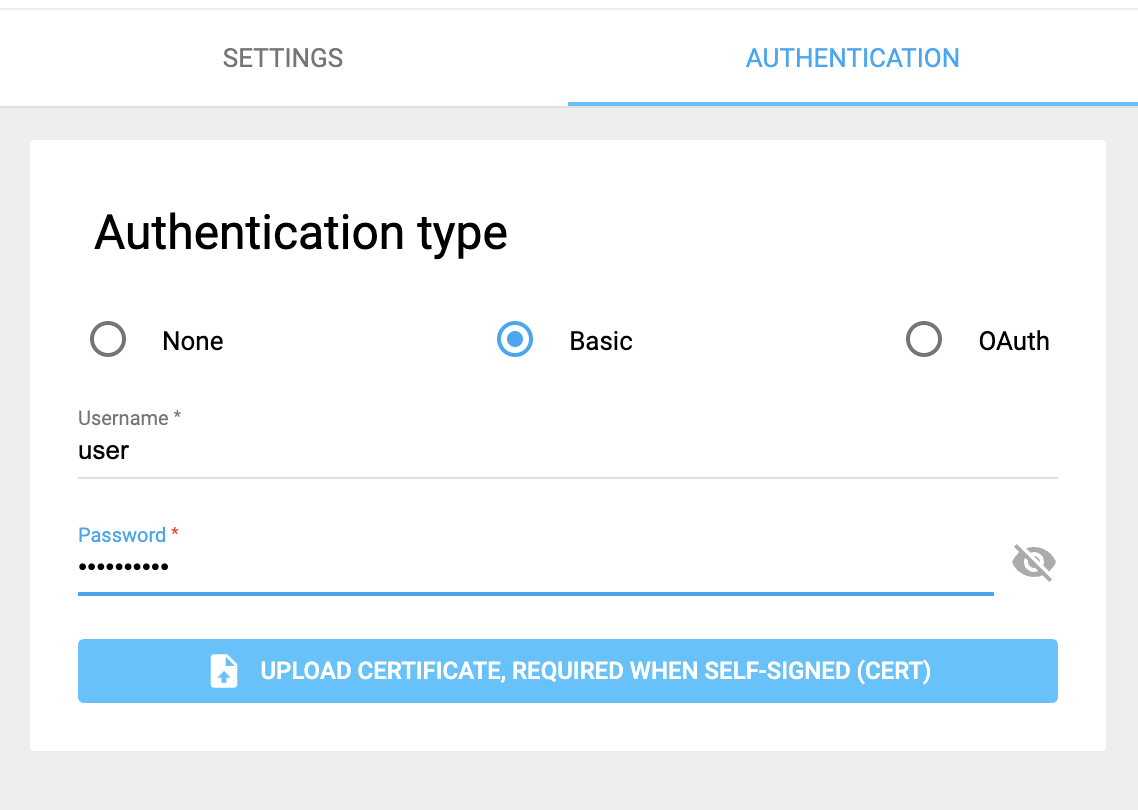Open the AUTHENTICATION tab
The height and width of the screenshot is (810, 1138).
tap(852, 58)
